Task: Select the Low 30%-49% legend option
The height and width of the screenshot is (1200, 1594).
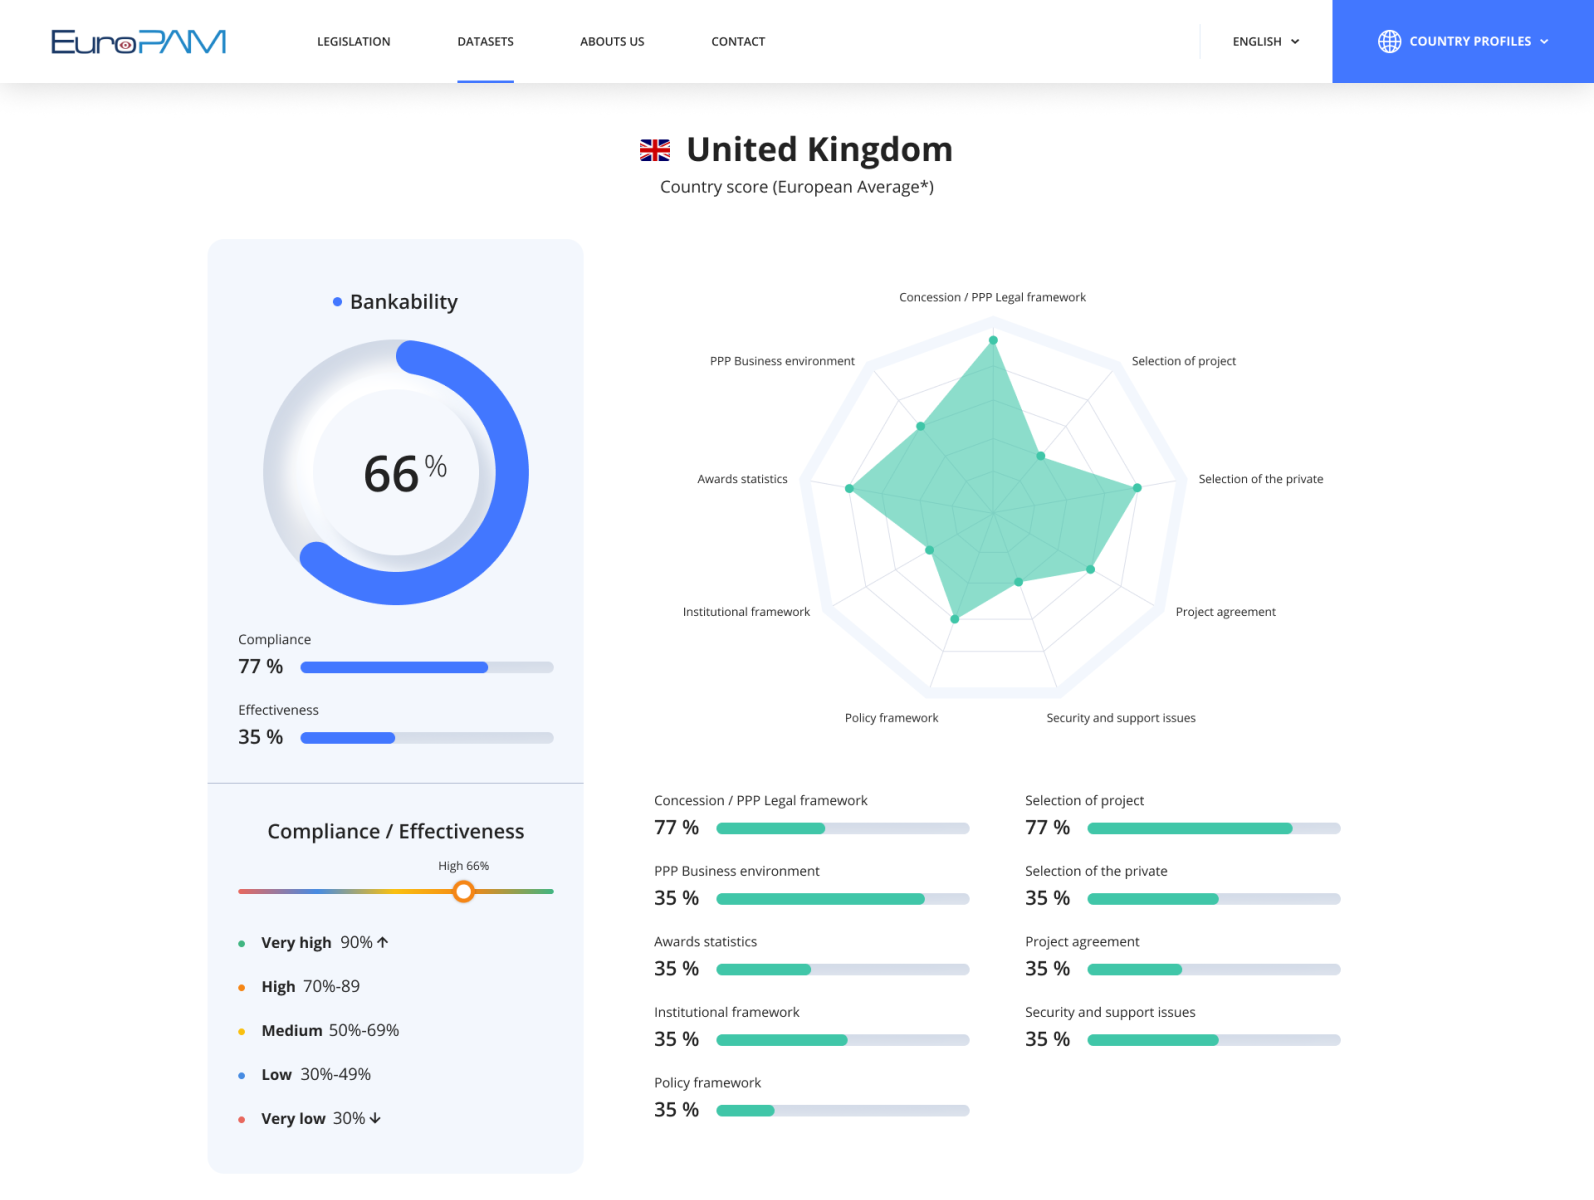Action: coord(315,1075)
